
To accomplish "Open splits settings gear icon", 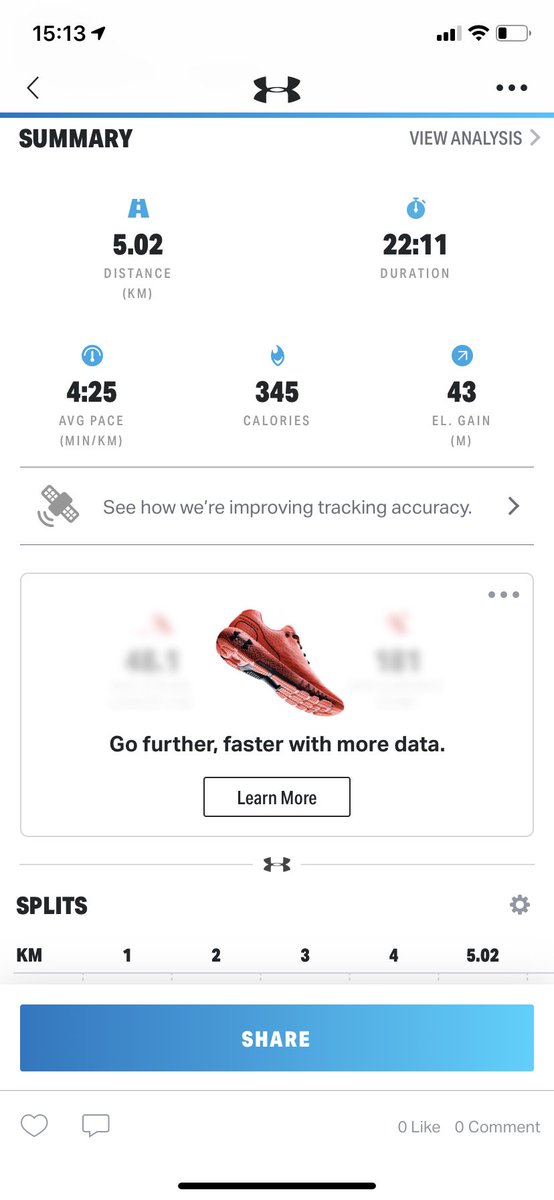I will click(519, 905).
